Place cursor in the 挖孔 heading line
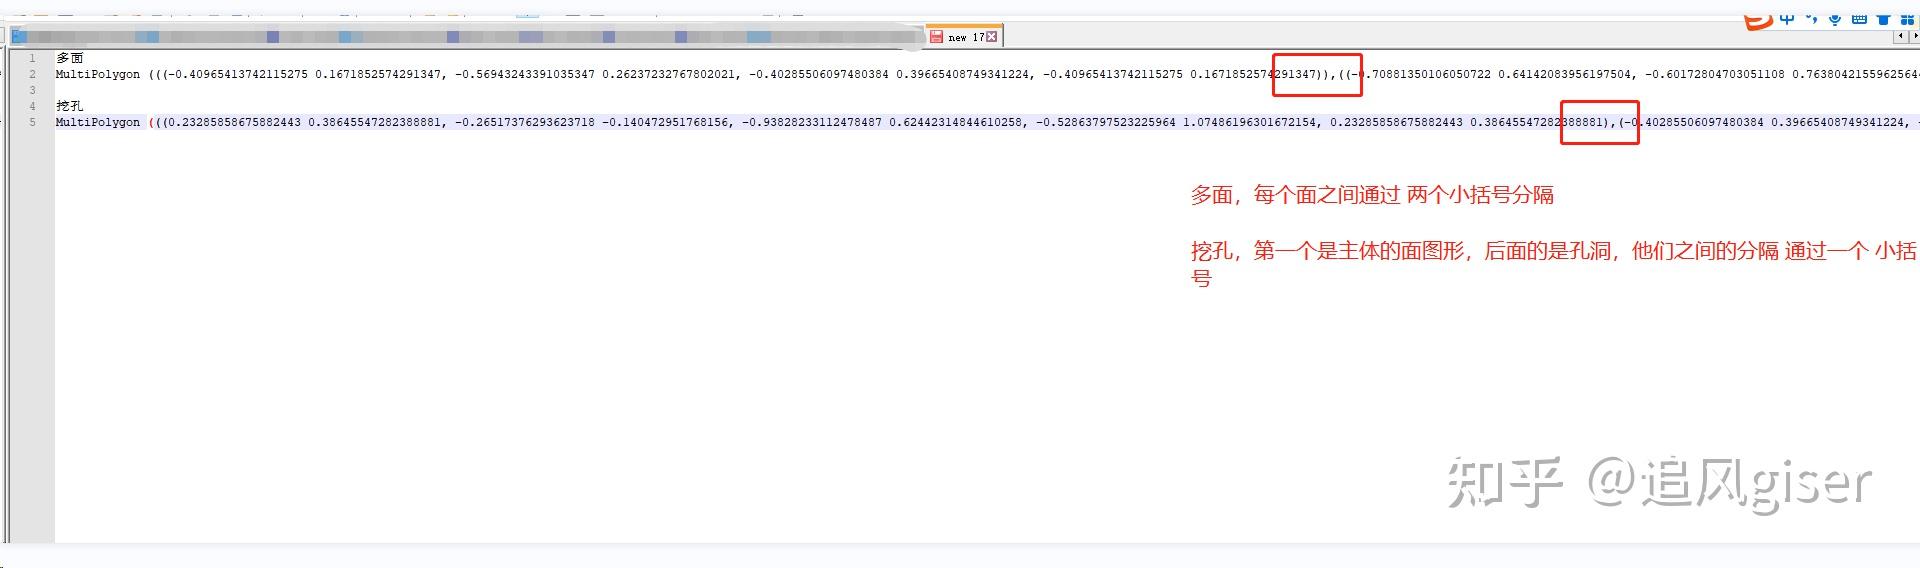Screen dimensions: 1920x568 point(70,106)
